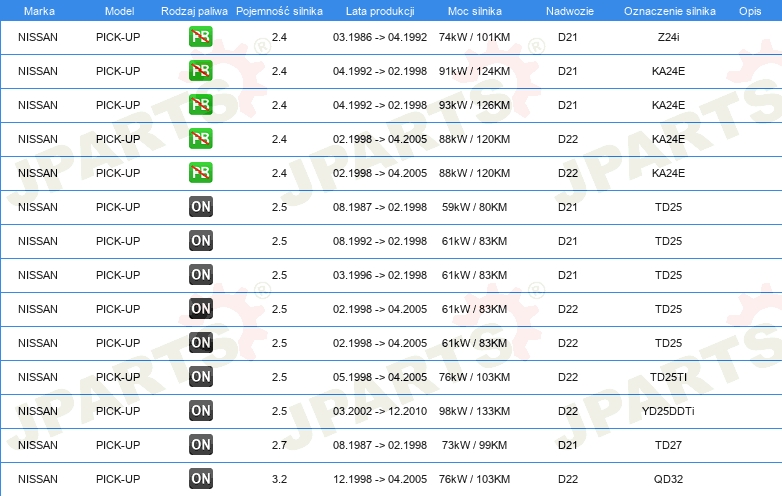Viewport: 782px width, 496px height.
Task: Click KA24E in the 91kW / 124KM row
Action: click(x=668, y=71)
